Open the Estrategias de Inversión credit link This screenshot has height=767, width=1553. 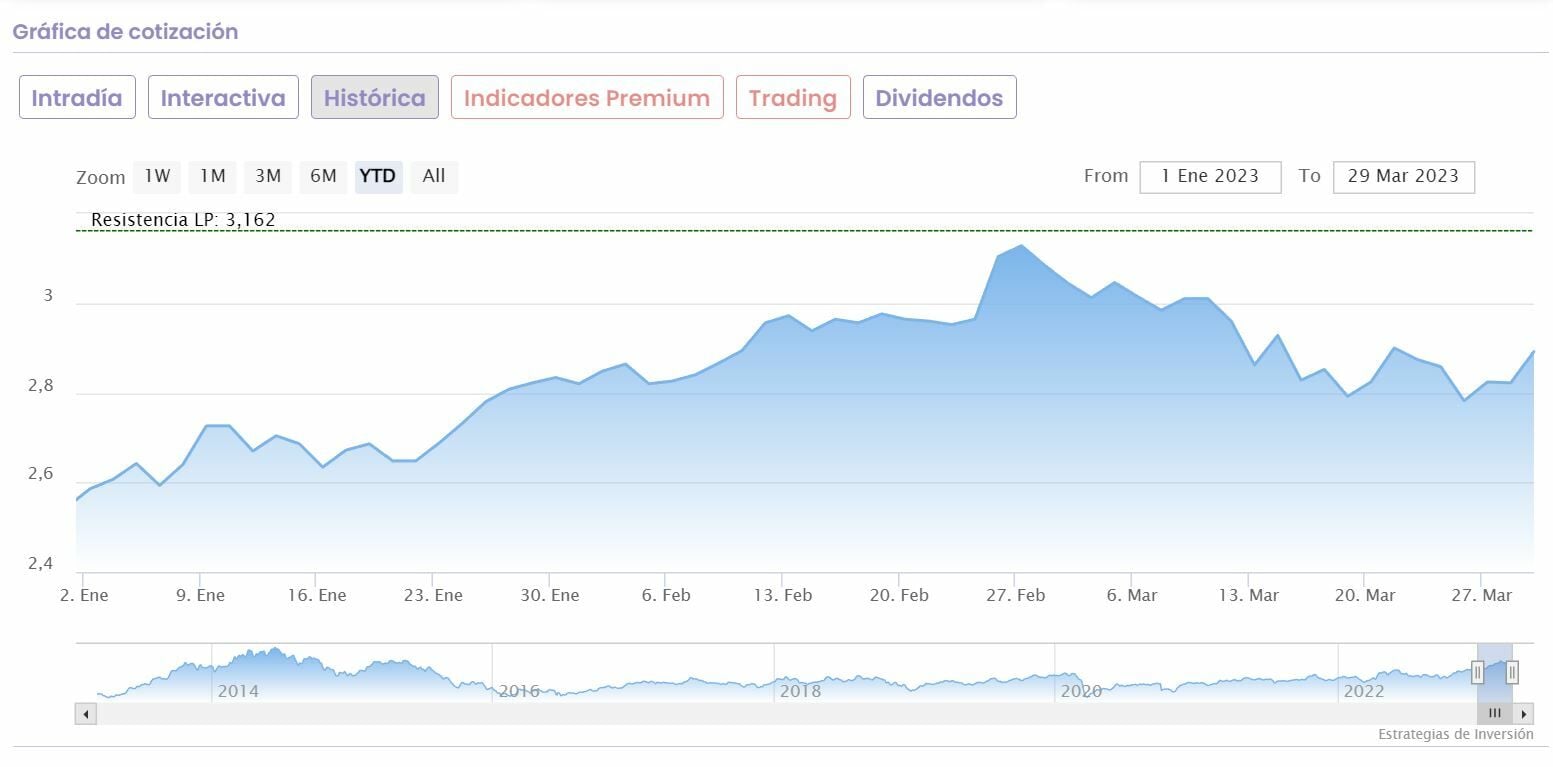click(x=1455, y=735)
